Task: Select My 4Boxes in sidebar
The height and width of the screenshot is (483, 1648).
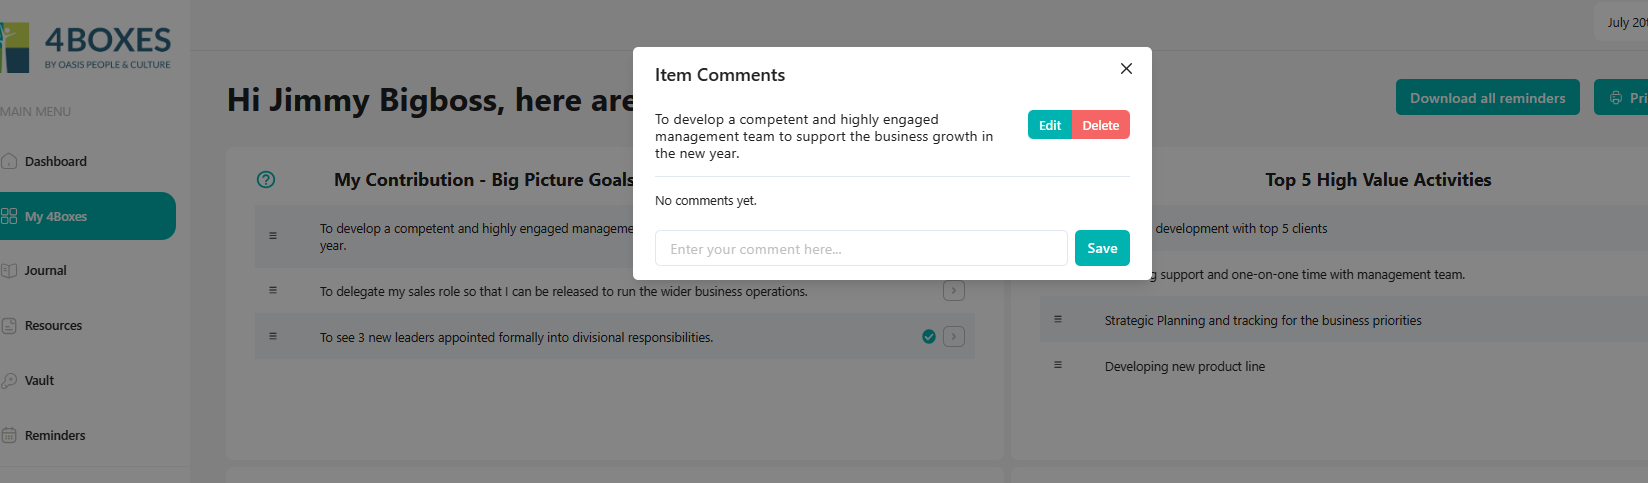Action: point(56,216)
